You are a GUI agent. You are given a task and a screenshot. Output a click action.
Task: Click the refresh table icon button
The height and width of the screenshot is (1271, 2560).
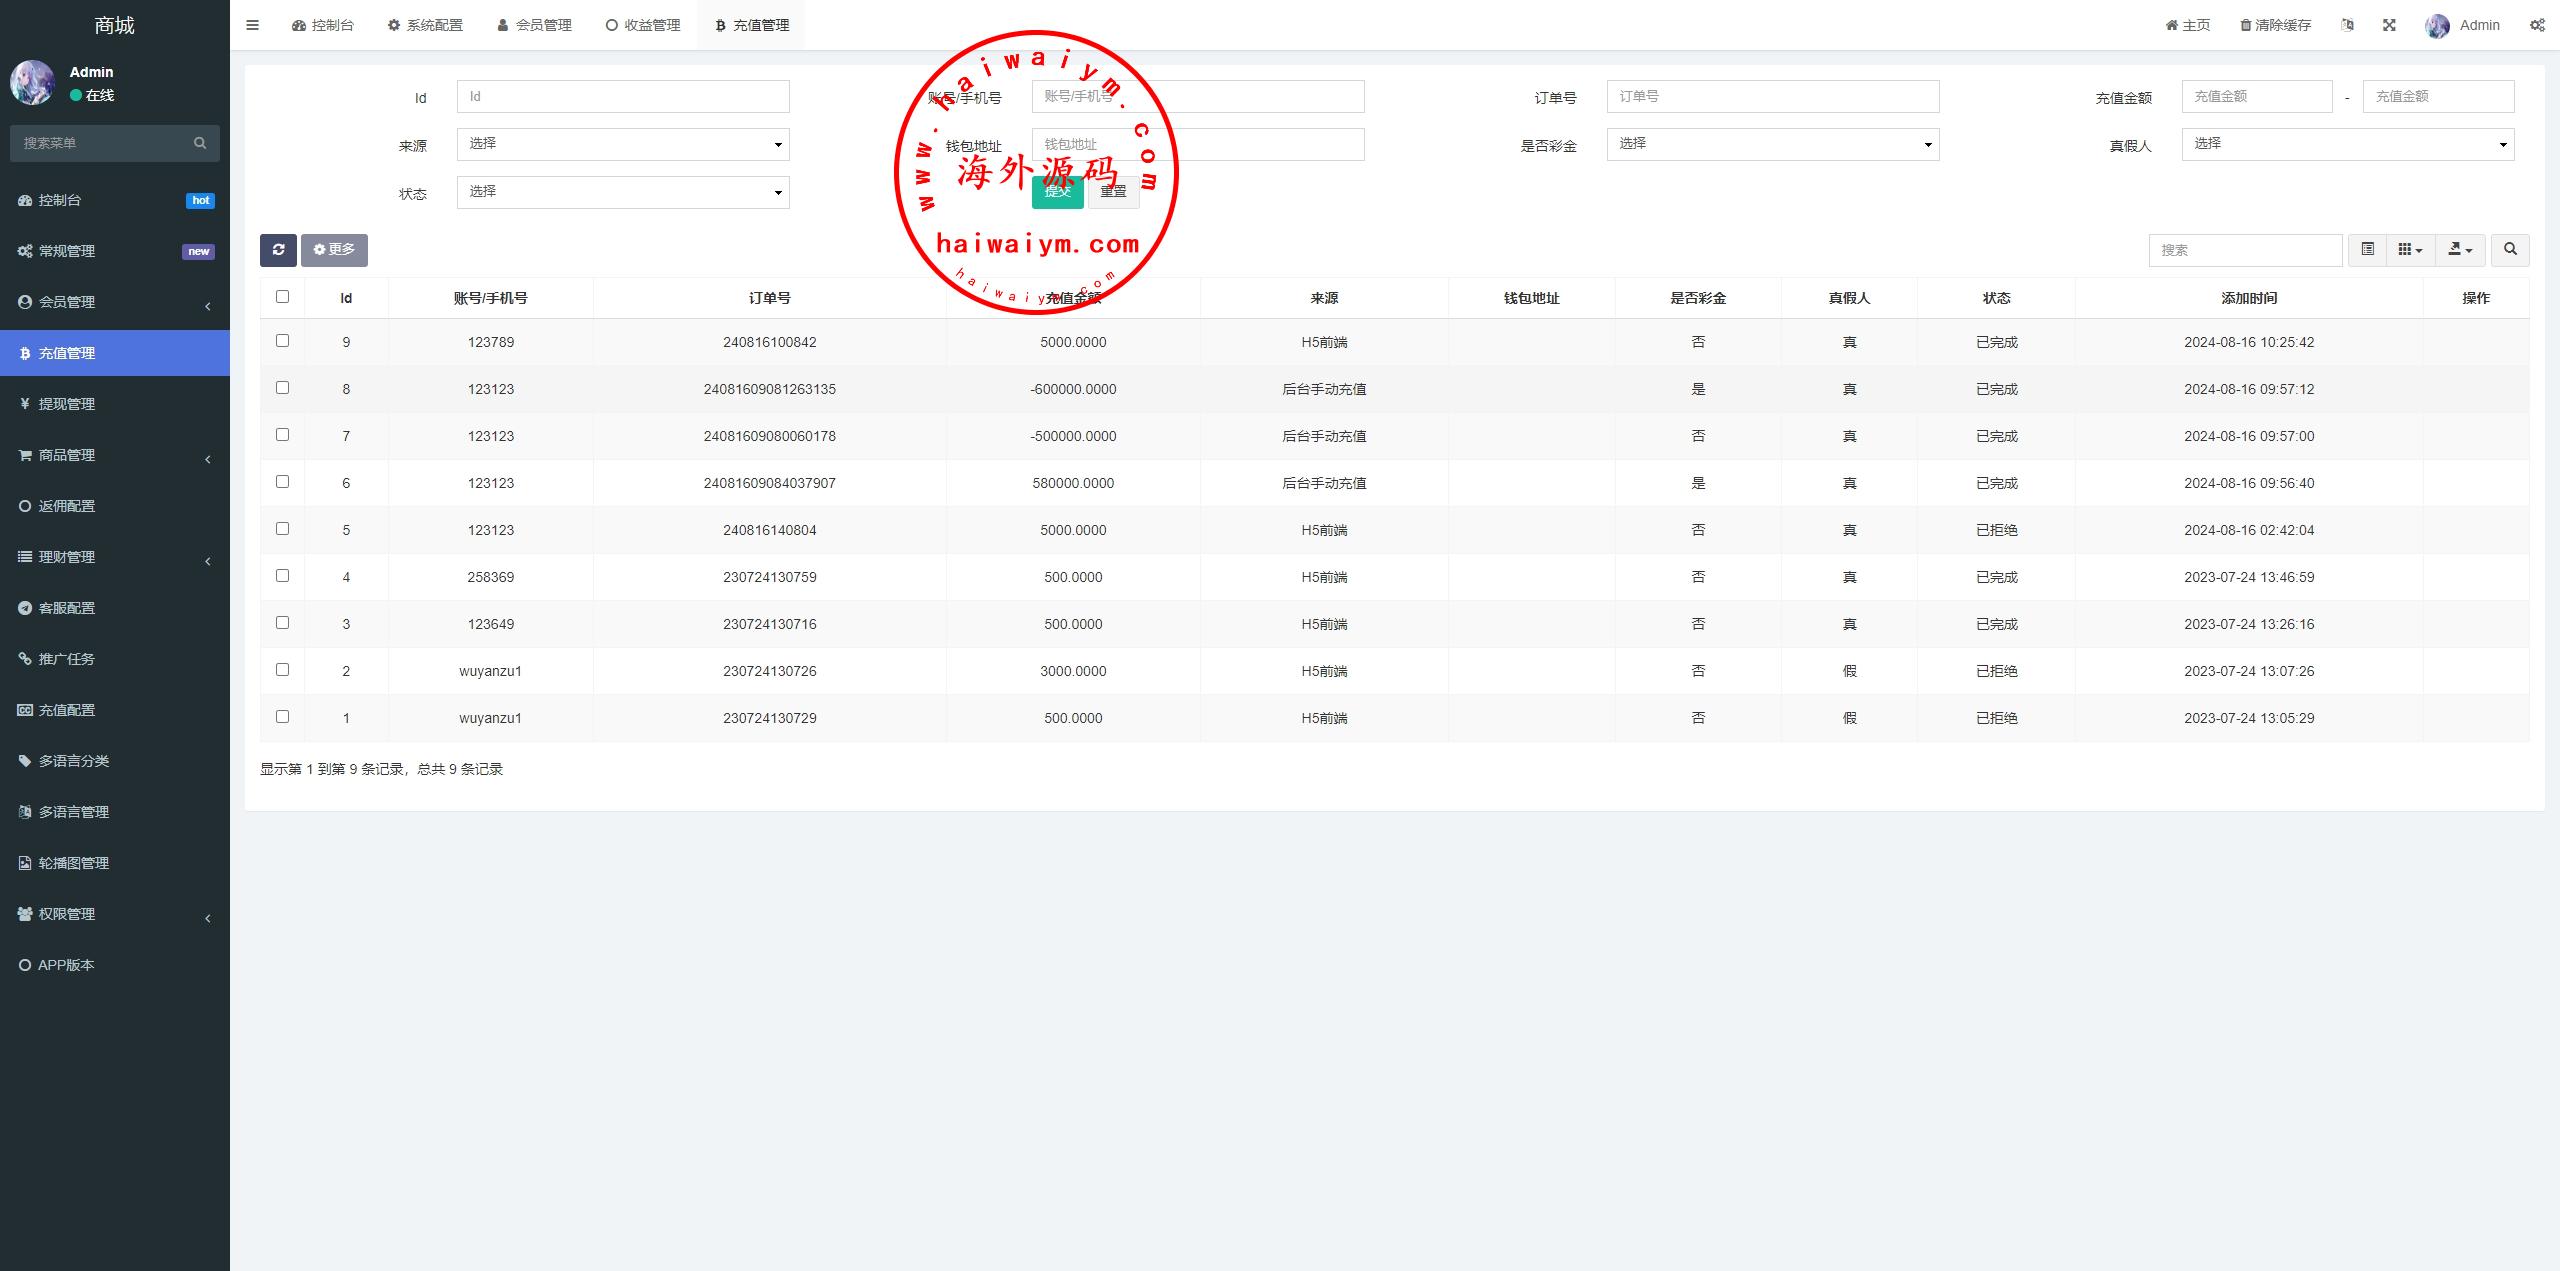tap(278, 250)
